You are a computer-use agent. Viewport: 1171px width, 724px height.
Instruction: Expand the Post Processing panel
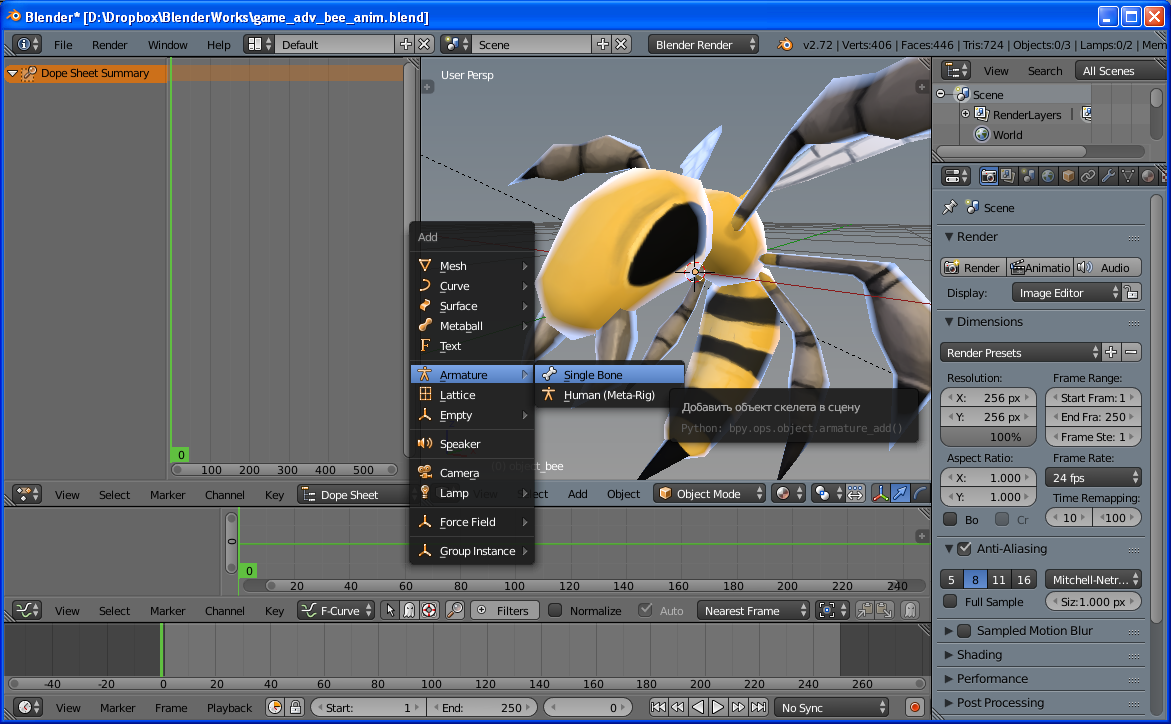1000,702
